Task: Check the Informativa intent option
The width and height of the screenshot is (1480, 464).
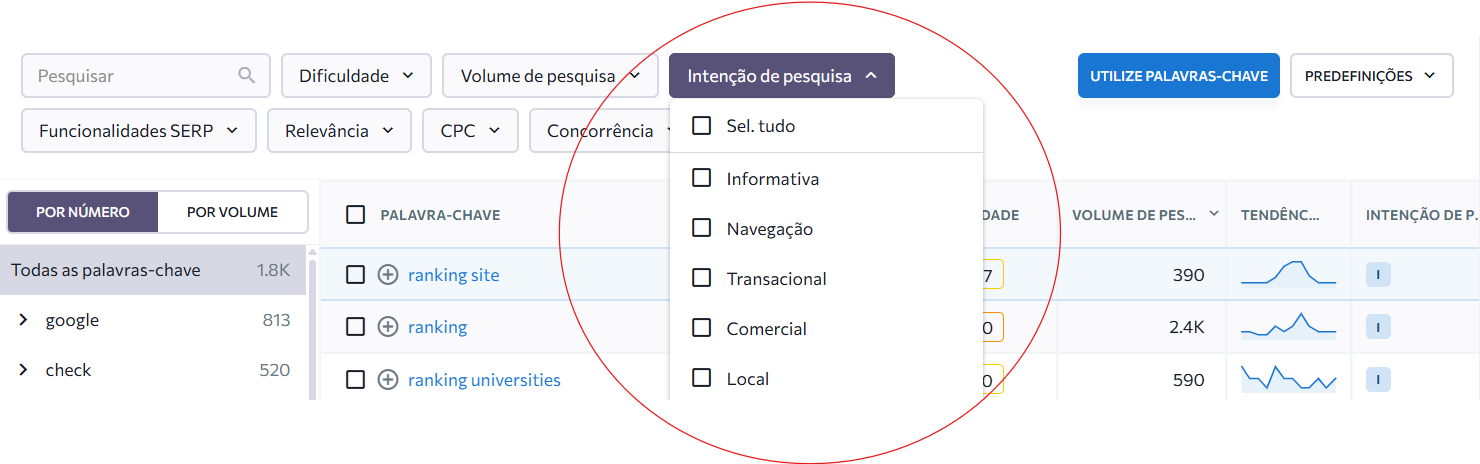Action: [702, 178]
